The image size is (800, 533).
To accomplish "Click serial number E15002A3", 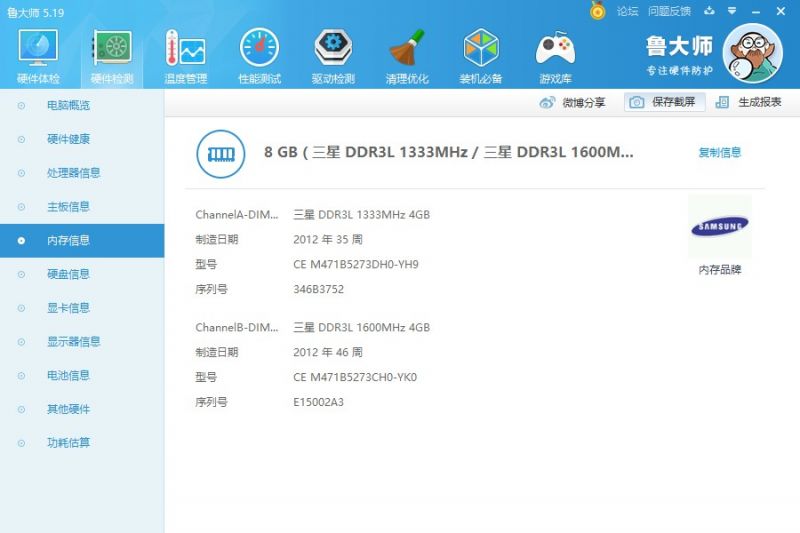I will click(318, 402).
